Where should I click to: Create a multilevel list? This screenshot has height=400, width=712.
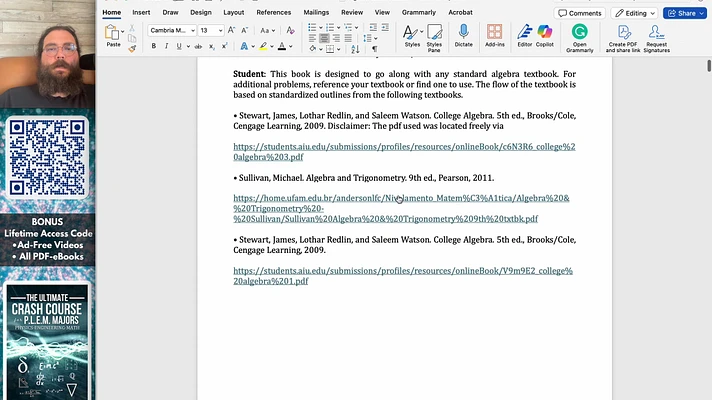point(348,28)
